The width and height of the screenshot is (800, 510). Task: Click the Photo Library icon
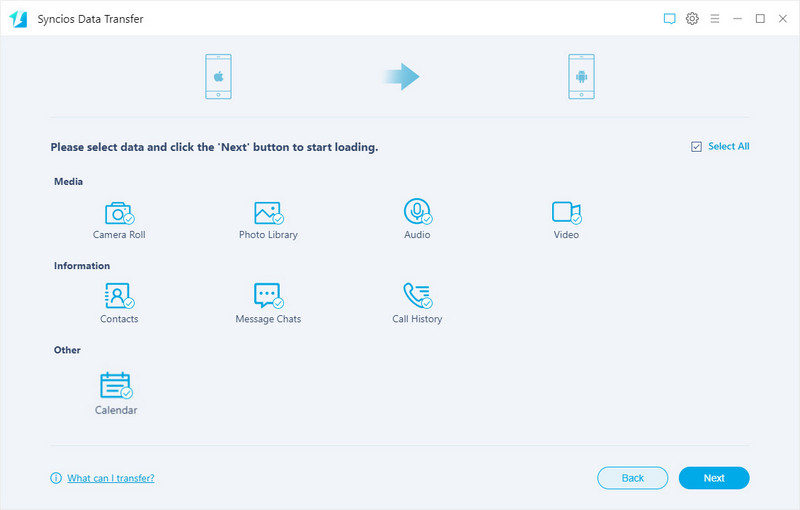point(267,212)
